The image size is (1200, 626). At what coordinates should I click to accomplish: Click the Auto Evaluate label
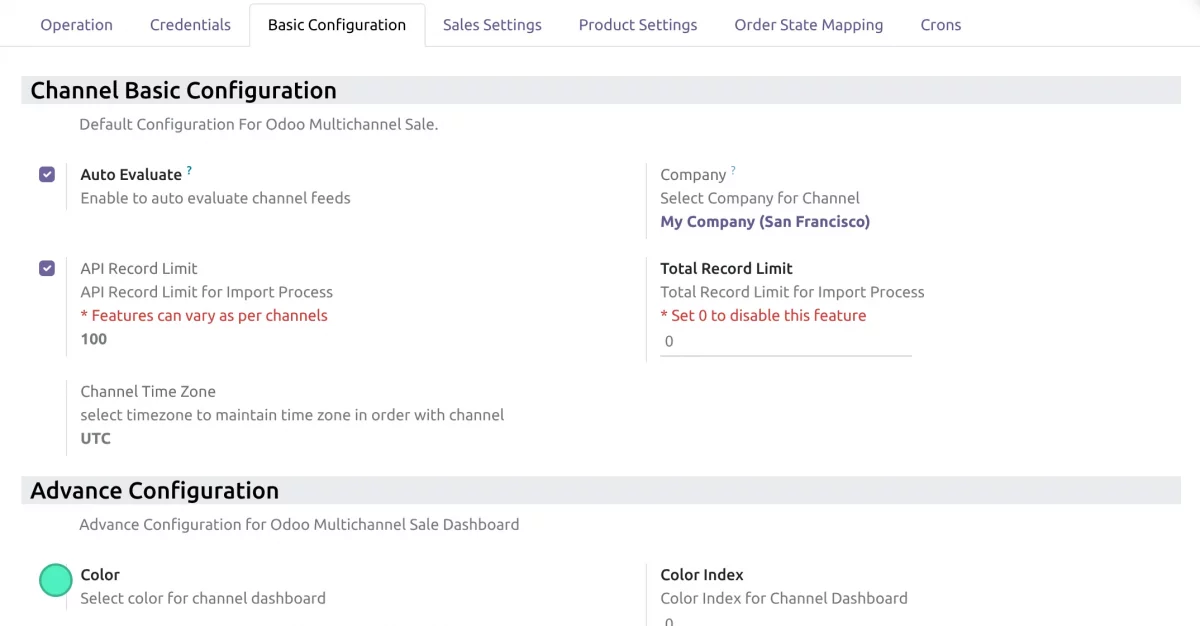click(x=131, y=175)
